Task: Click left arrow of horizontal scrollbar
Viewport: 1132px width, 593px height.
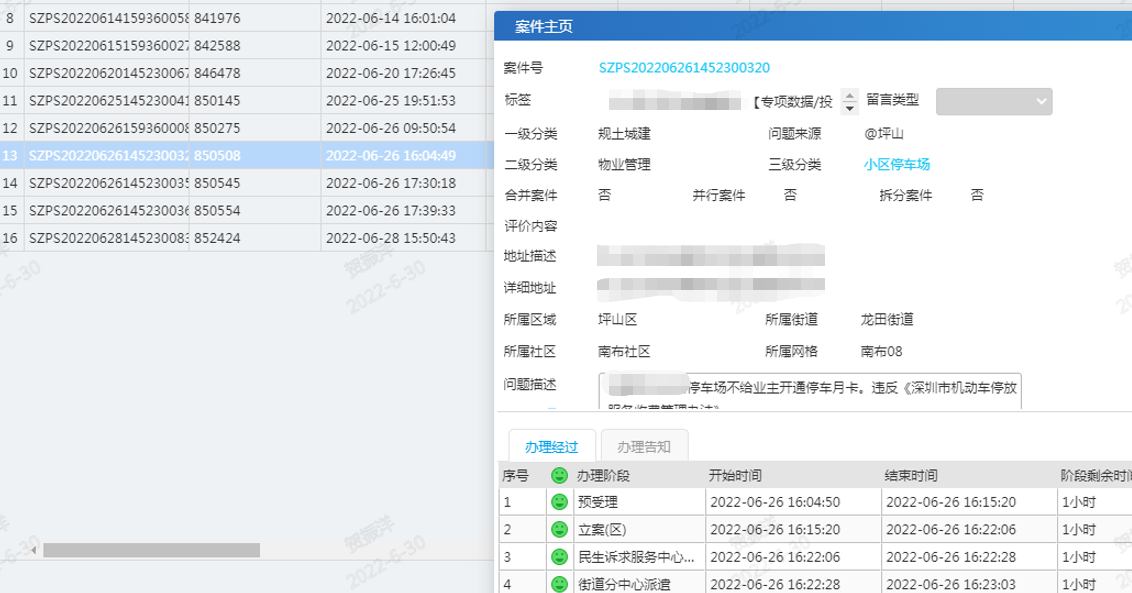Action: click(35, 550)
